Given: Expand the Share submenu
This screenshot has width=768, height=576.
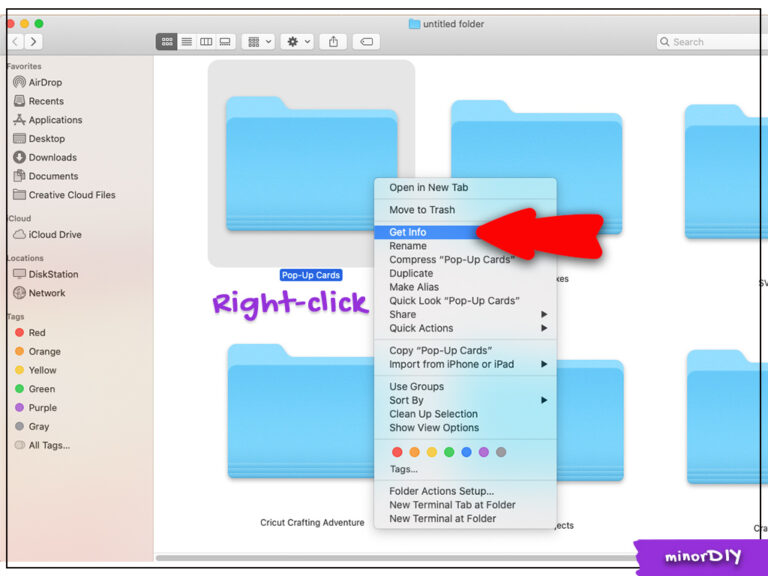Looking at the screenshot, I should (x=465, y=314).
